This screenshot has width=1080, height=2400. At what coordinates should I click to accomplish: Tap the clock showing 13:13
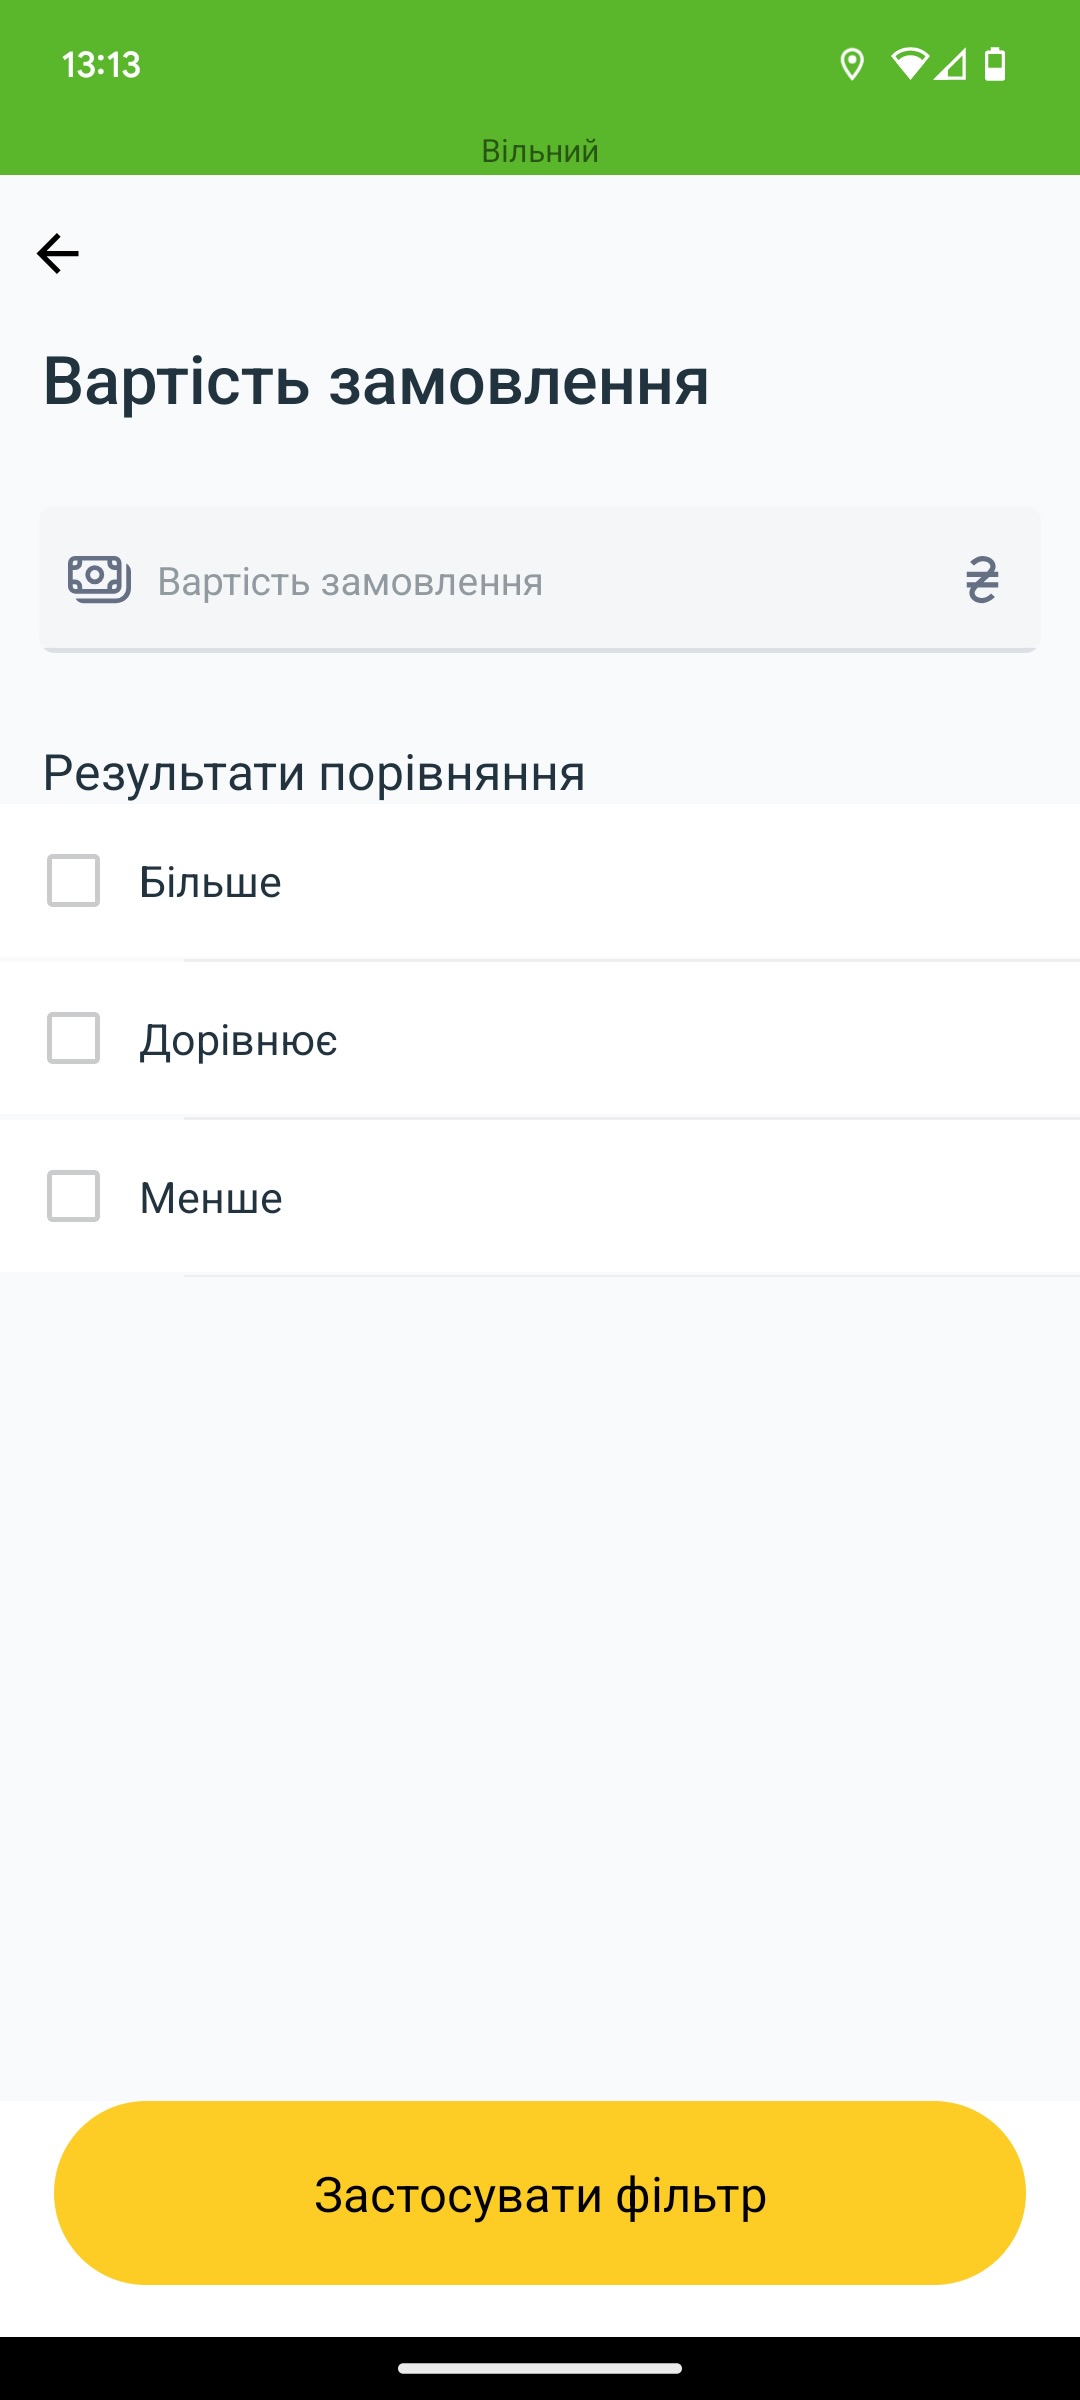(101, 65)
